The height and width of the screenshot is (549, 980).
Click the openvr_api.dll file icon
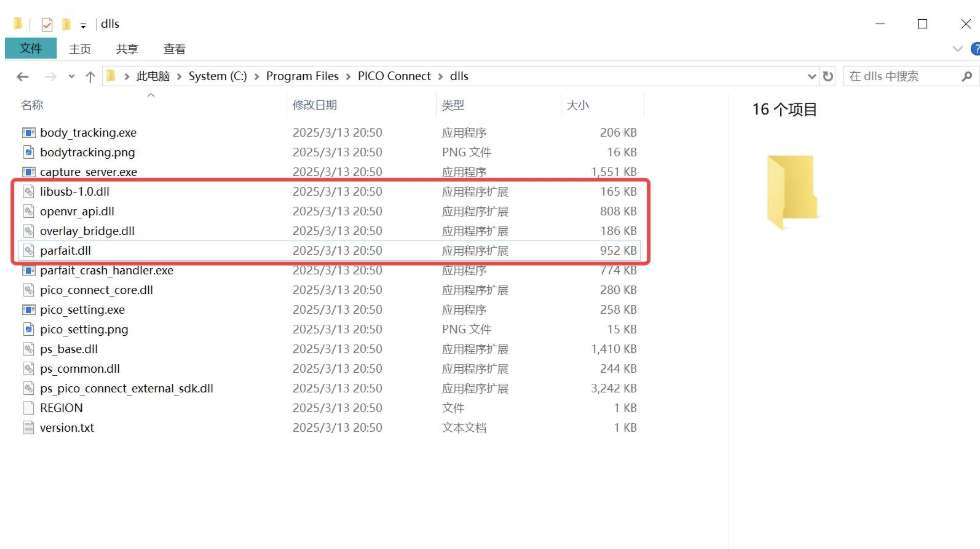28,211
